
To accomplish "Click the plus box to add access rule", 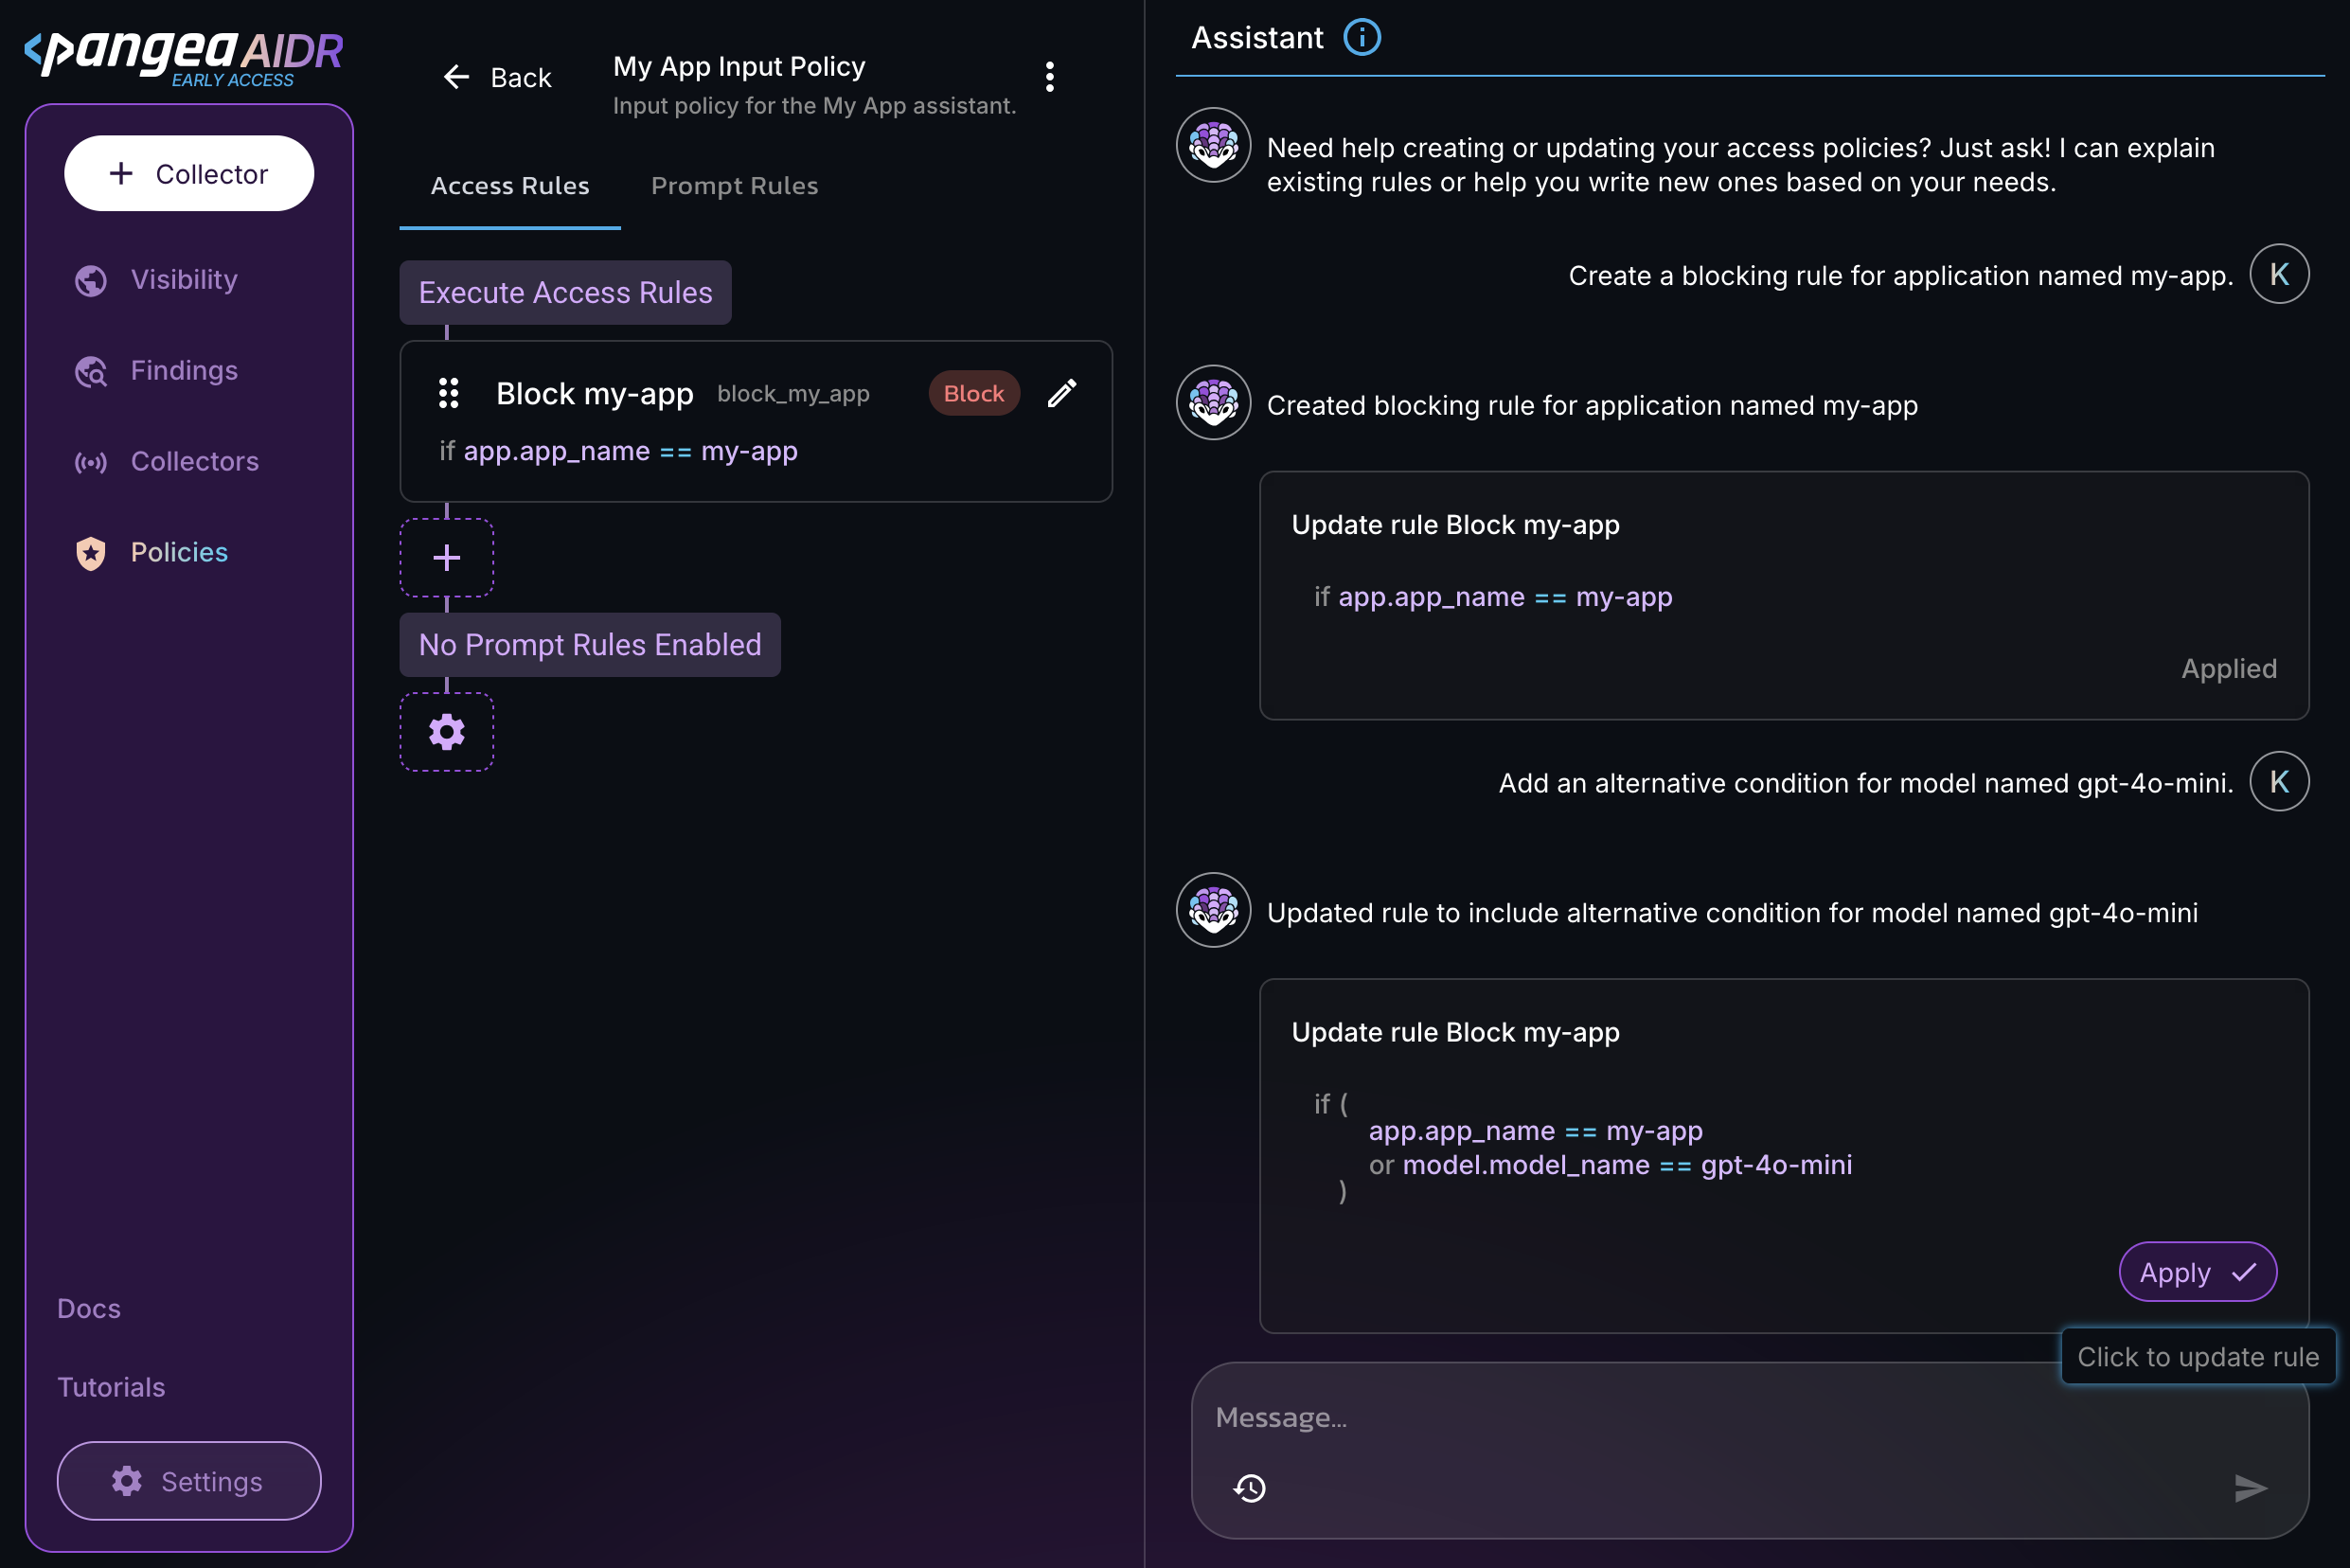I will coord(446,557).
